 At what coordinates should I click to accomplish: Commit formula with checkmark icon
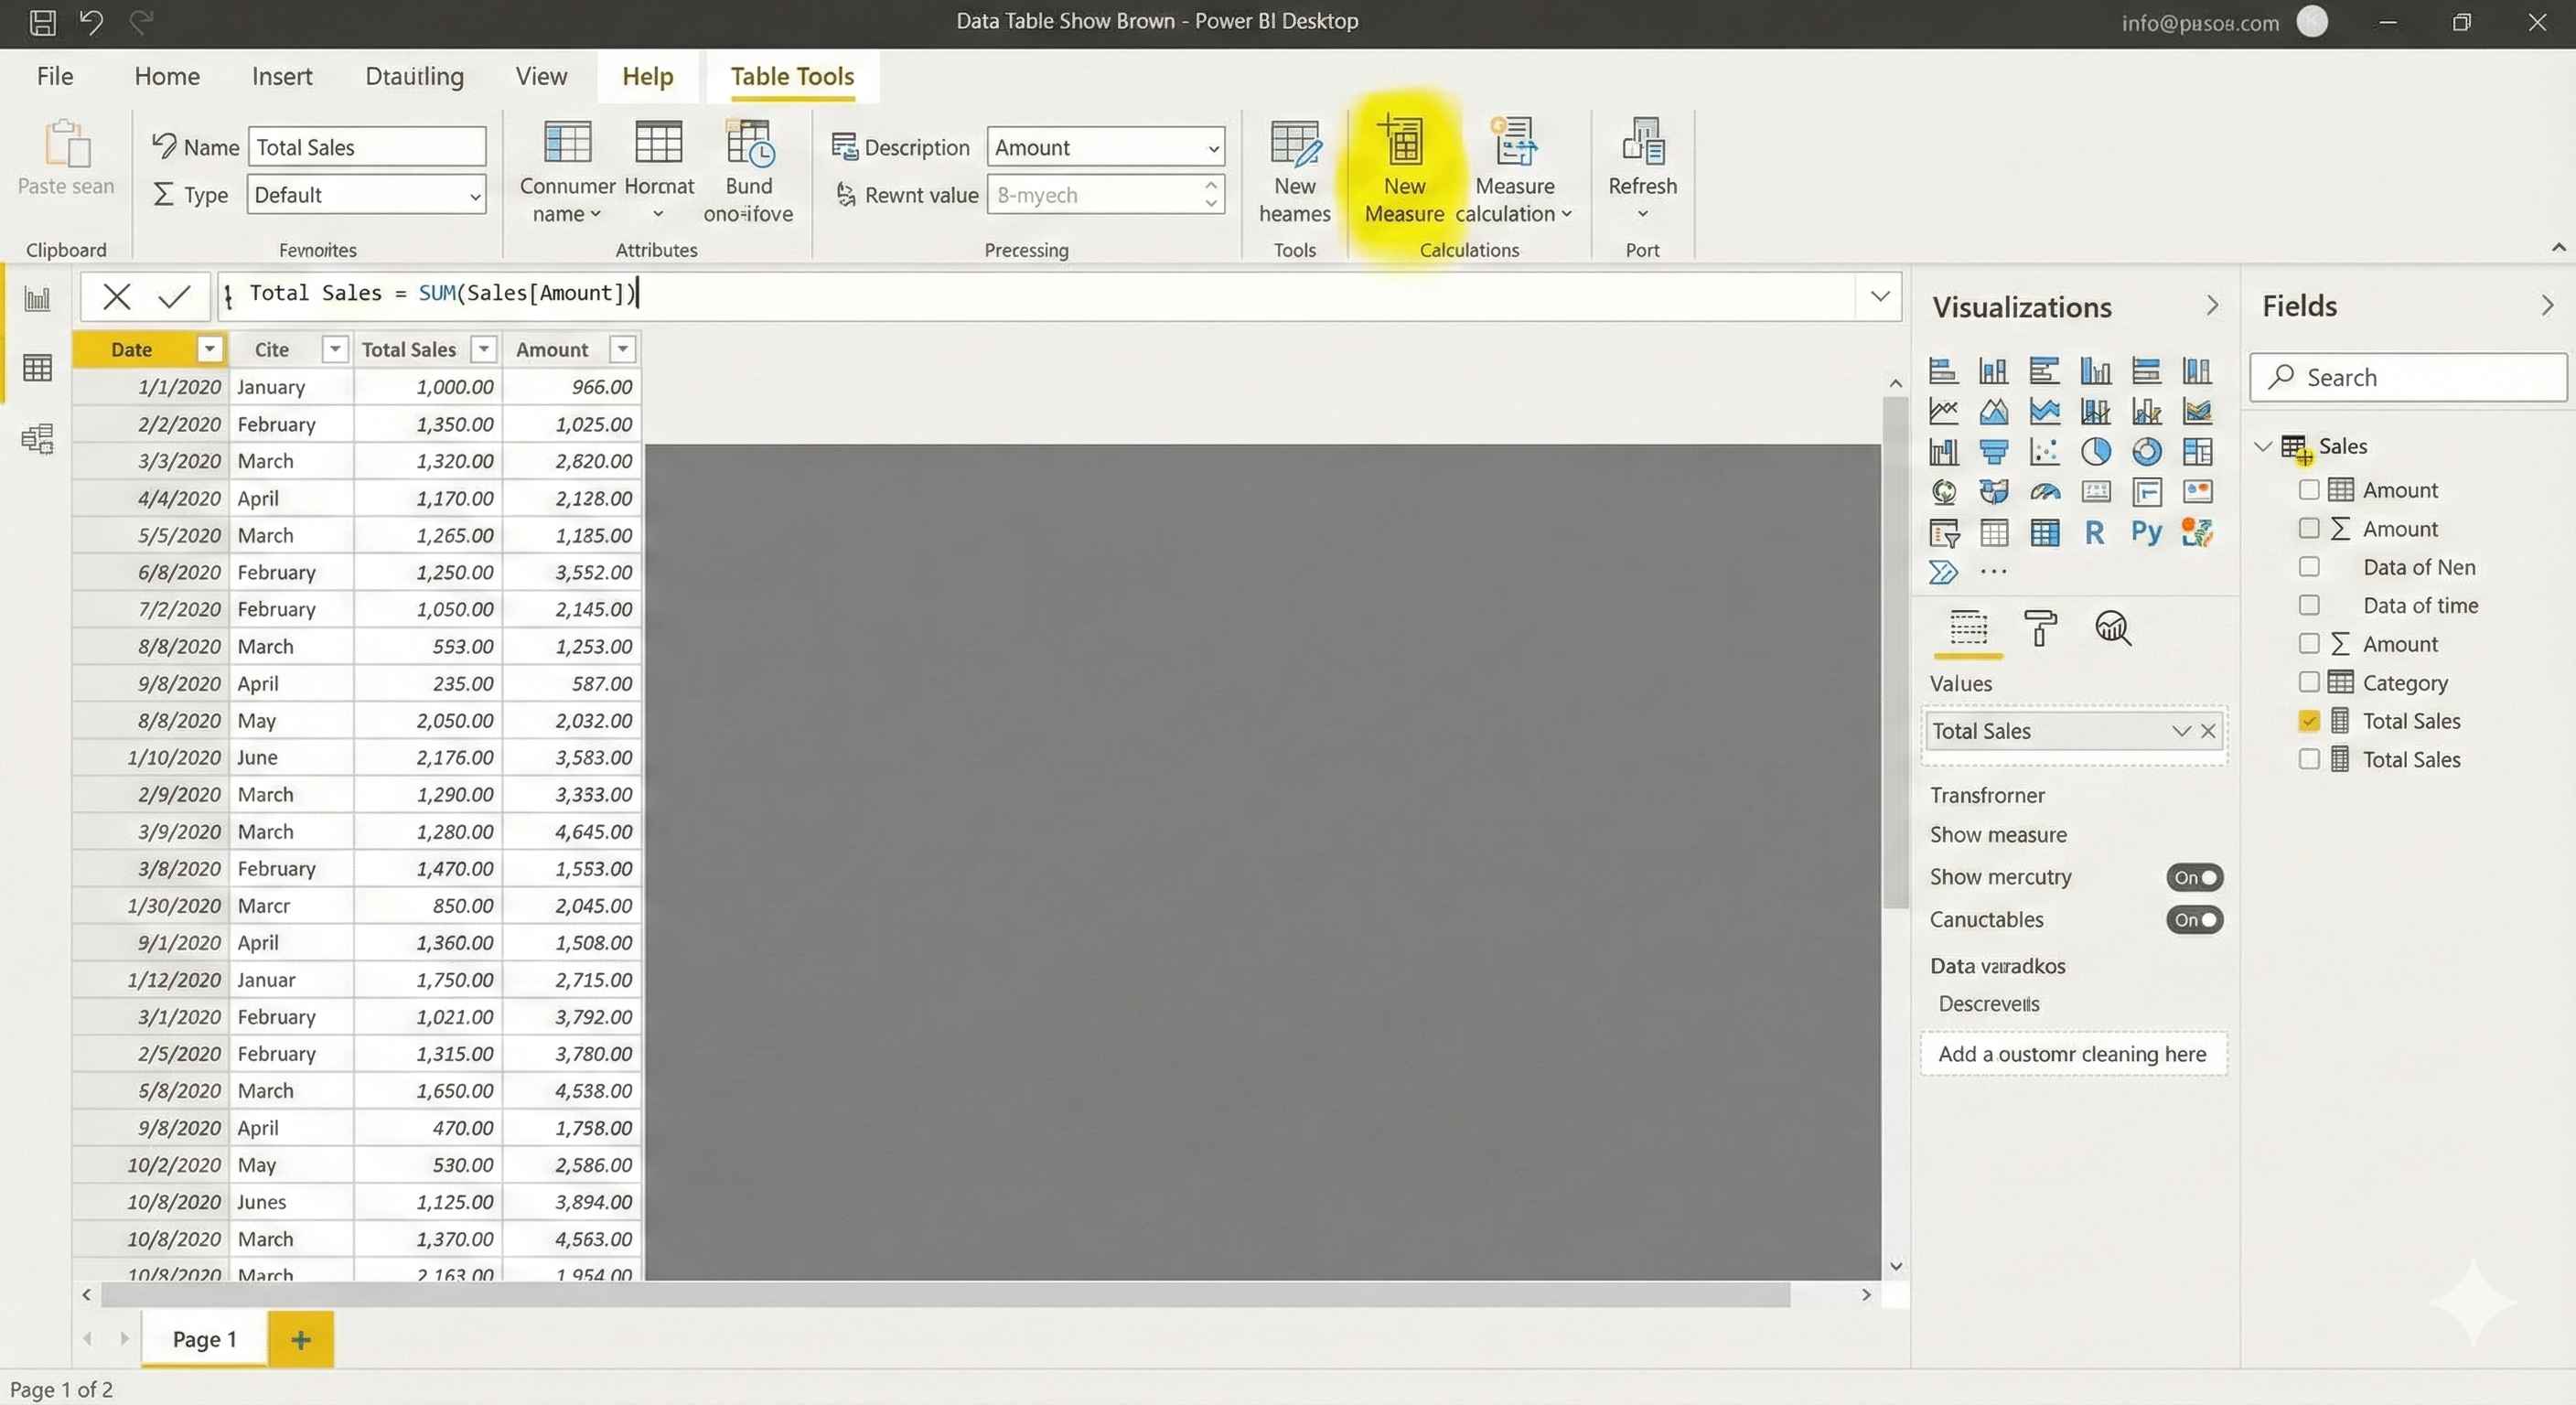click(174, 296)
